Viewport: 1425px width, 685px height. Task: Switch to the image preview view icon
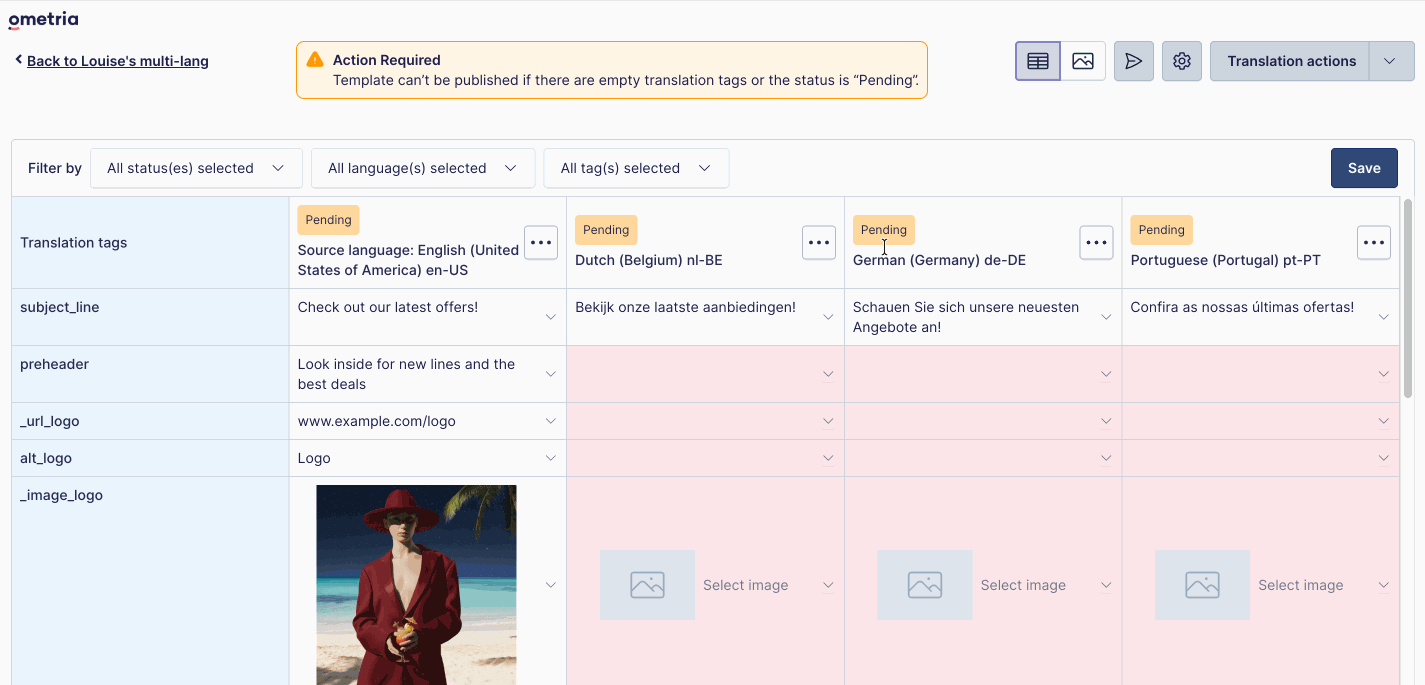pyautogui.click(x=1083, y=61)
